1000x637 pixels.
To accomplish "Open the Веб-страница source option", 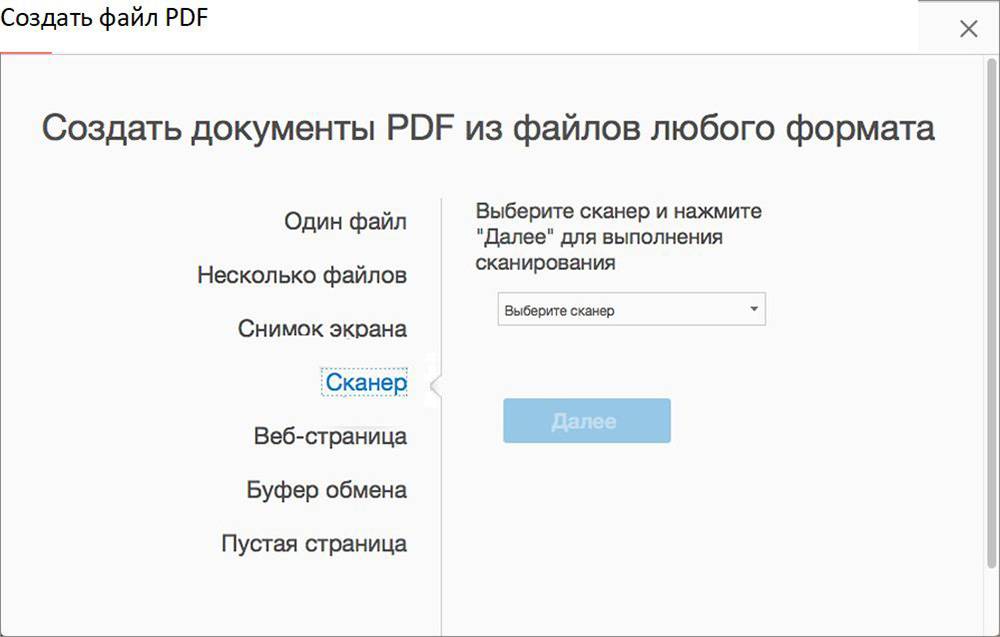I will tap(330, 437).
